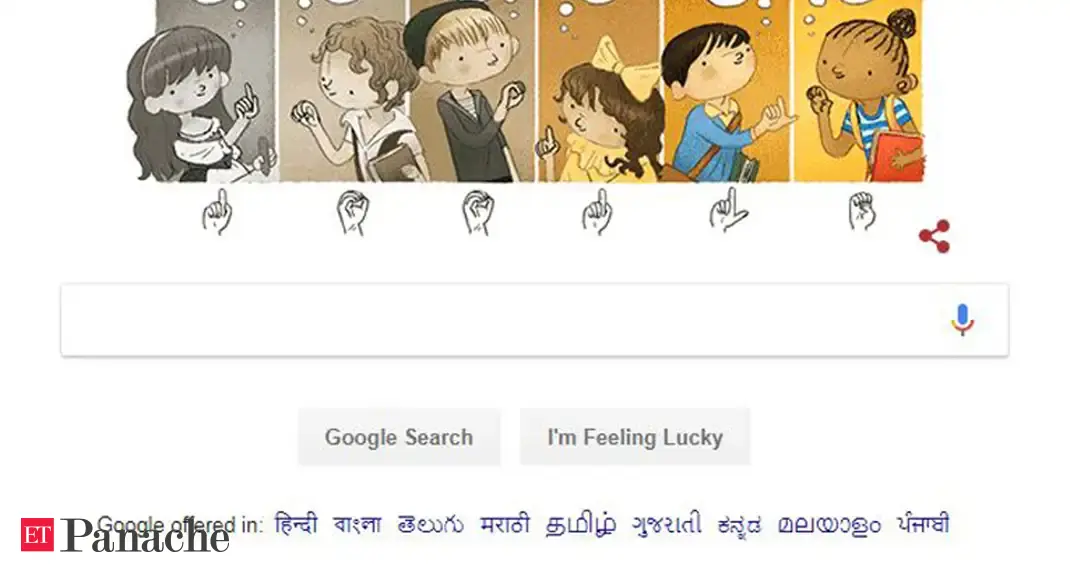This screenshot has width=1070, height=580.
Task: Click the first hand sign icon
Action: tap(217, 212)
